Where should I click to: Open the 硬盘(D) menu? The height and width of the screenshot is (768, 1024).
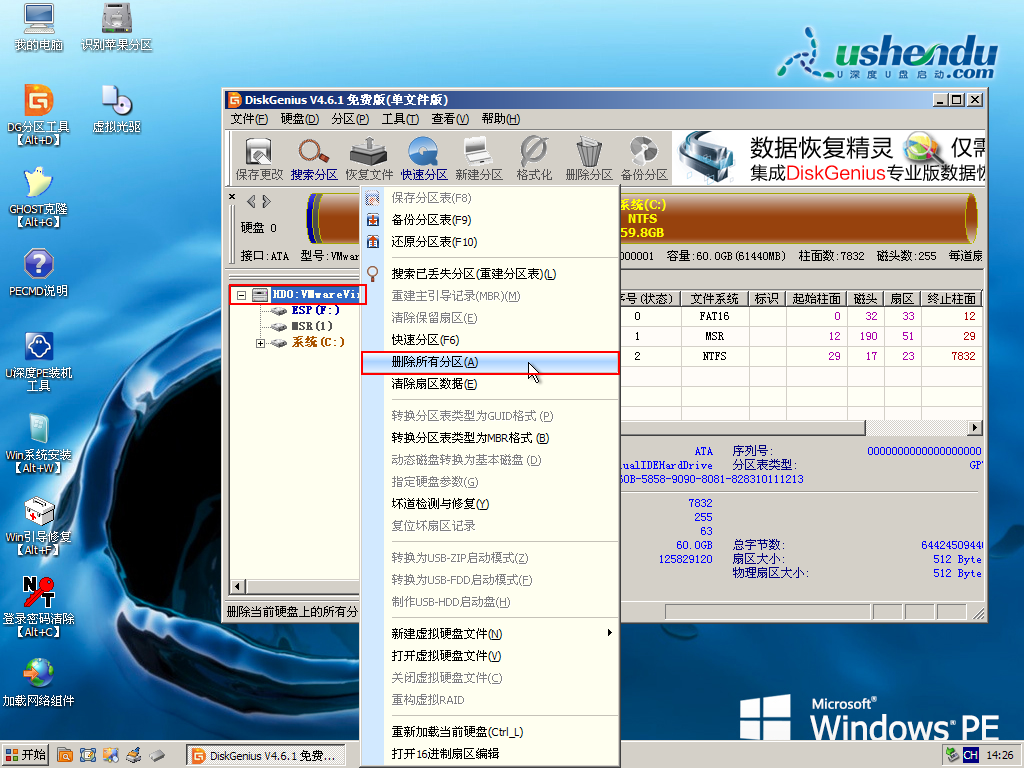tap(300, 119)
